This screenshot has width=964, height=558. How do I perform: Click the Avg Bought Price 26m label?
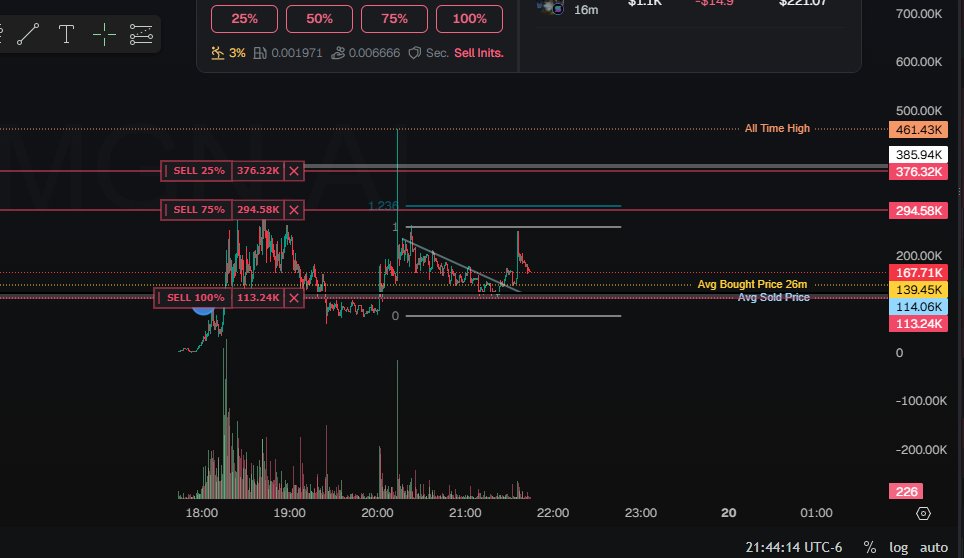[752, 285]
